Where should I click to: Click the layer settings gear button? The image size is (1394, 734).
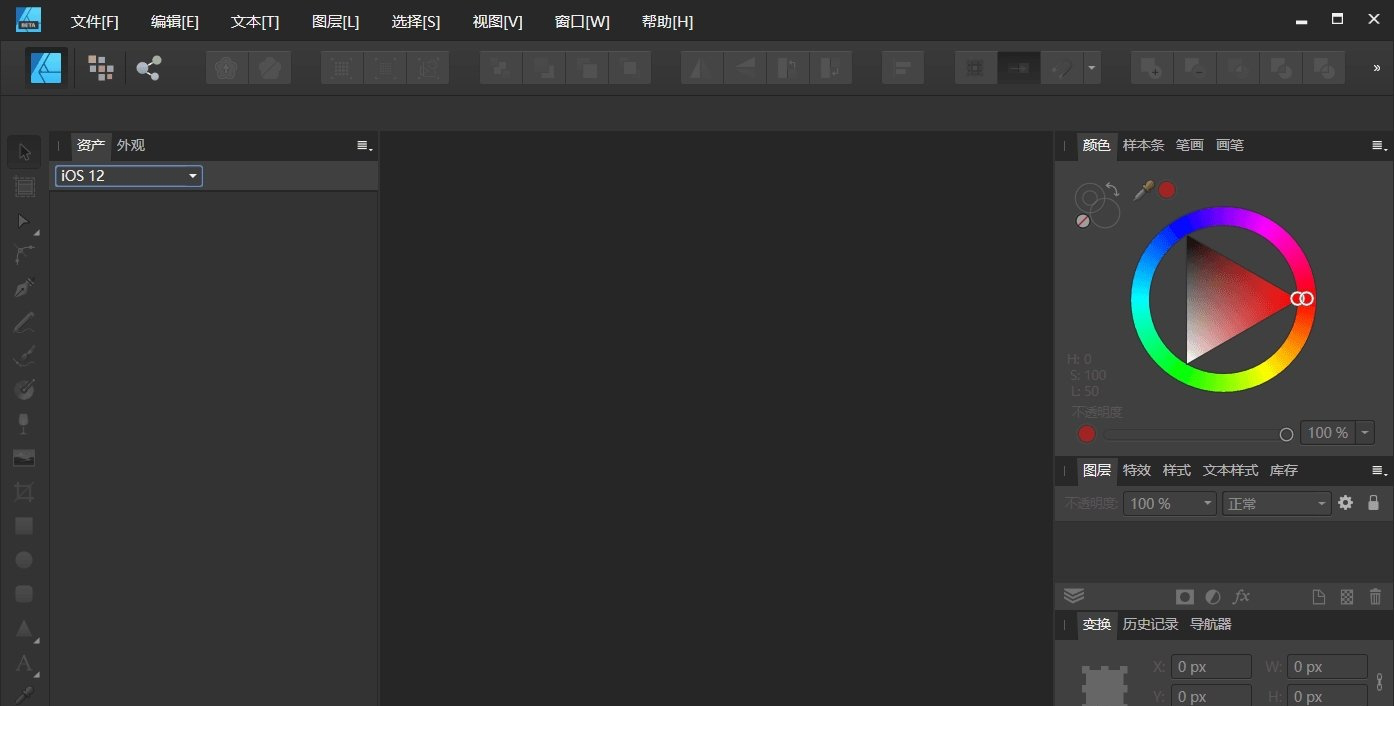1345,503
